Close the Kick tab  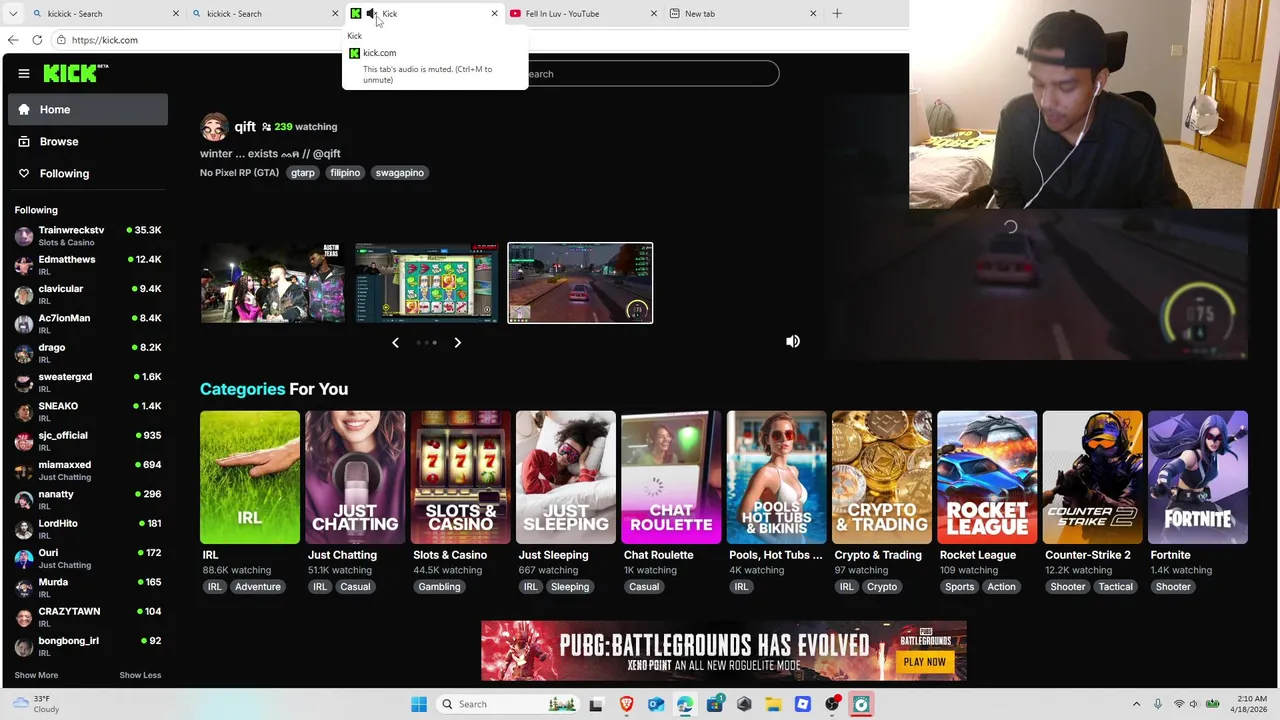[x=494, y=14]
